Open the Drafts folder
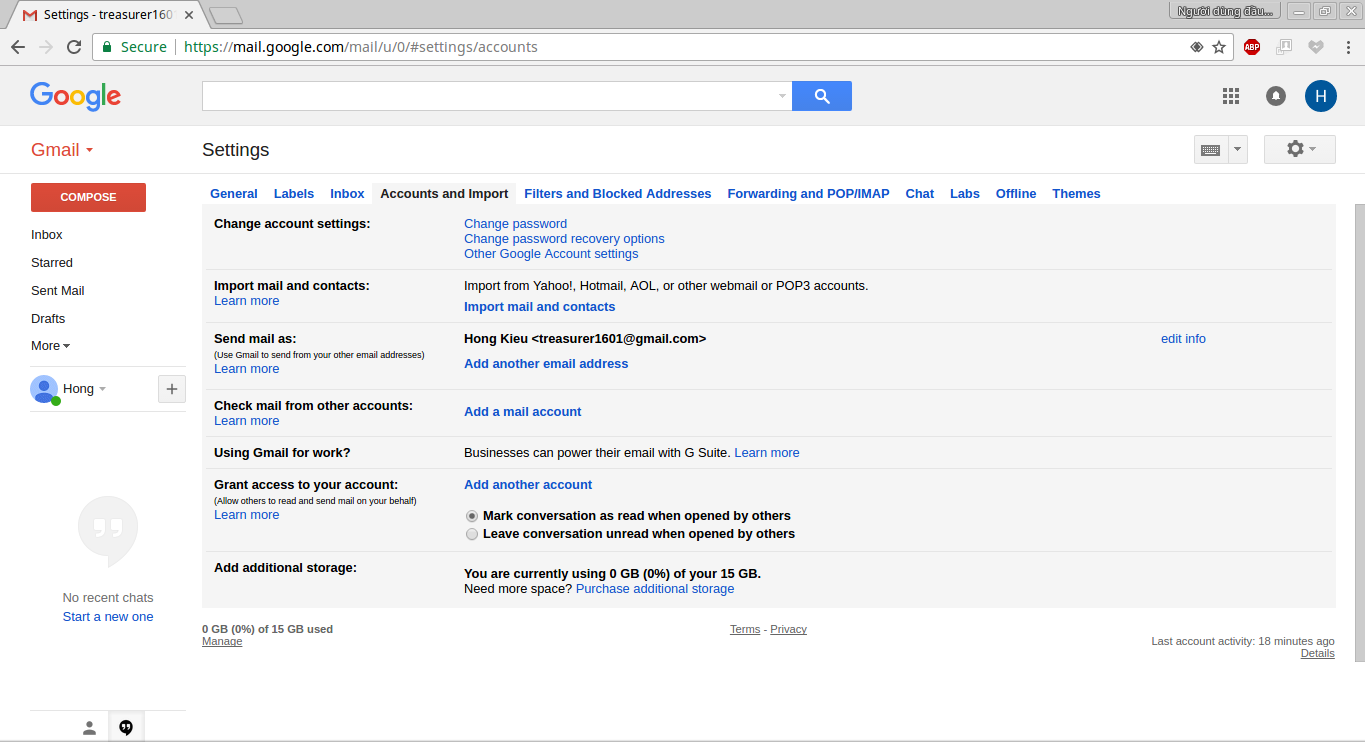 [48, 319]
